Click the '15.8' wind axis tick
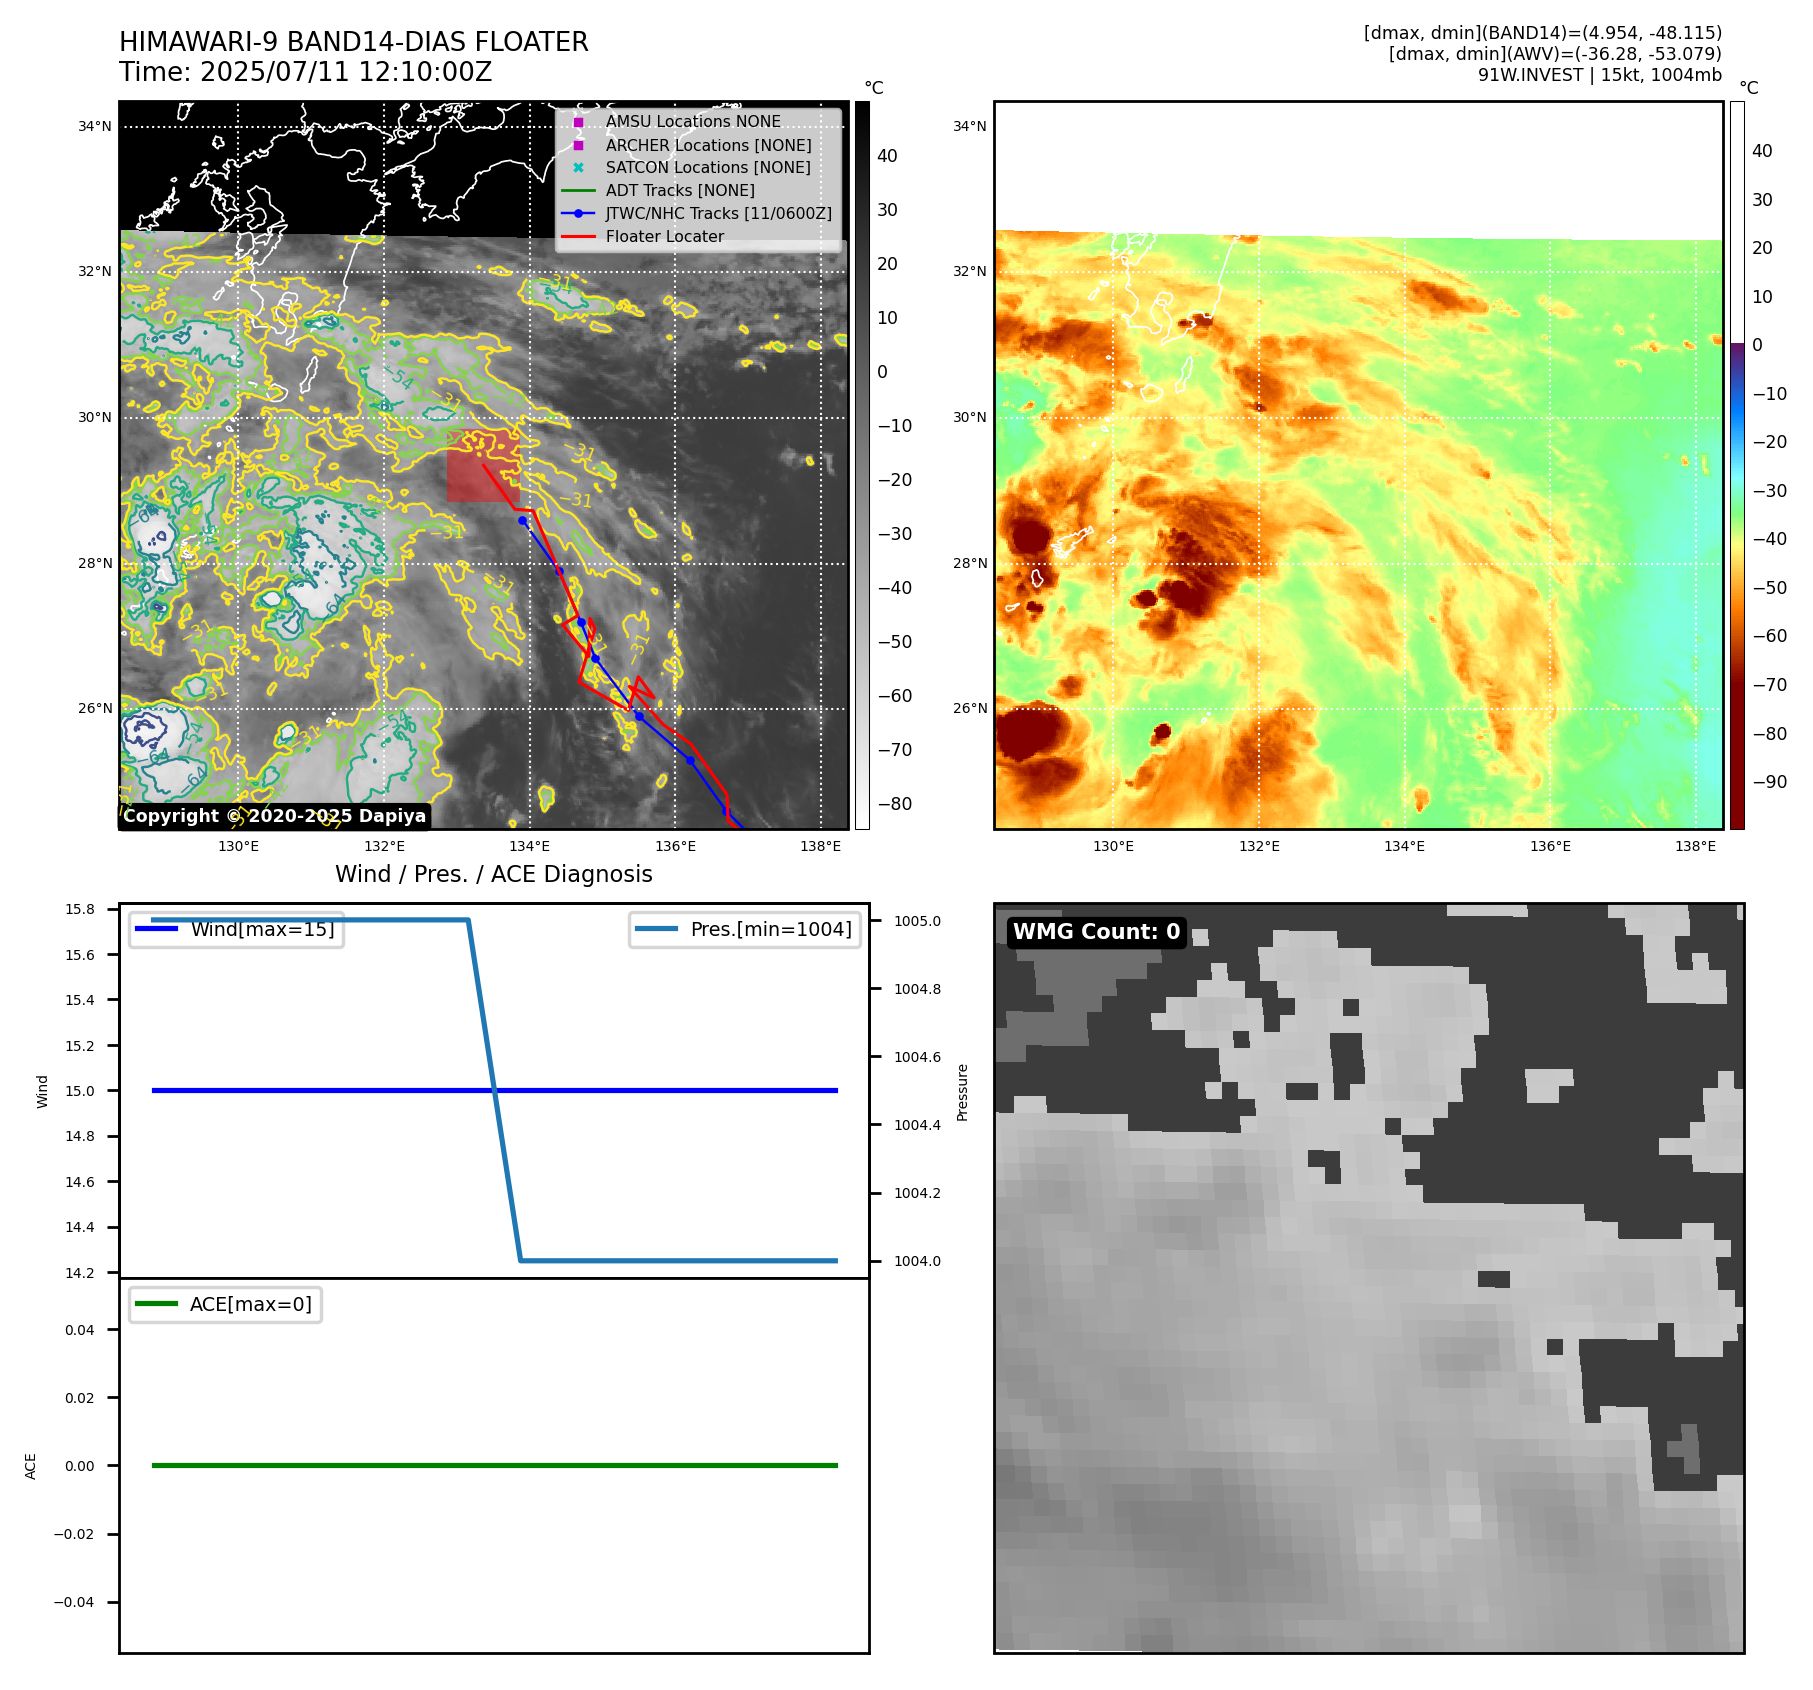 click(x=80, y=909)
